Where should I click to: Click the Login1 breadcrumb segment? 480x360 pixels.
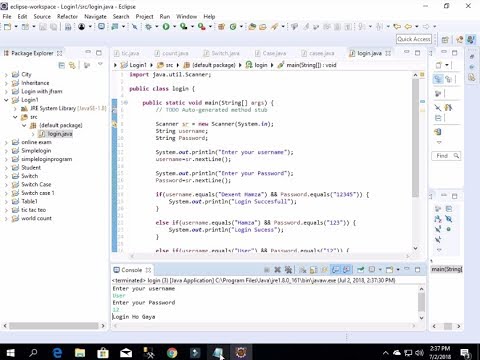[x=138, y=65]
